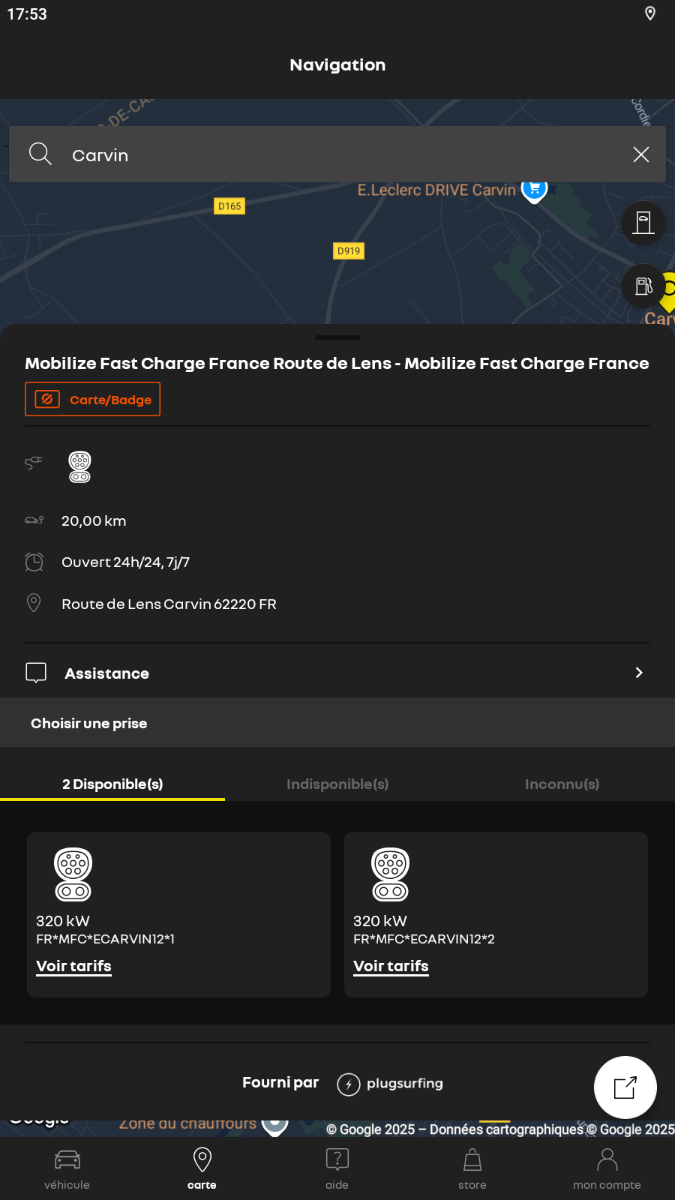
Task: Go to the aide section
Action: point(337,1169)
